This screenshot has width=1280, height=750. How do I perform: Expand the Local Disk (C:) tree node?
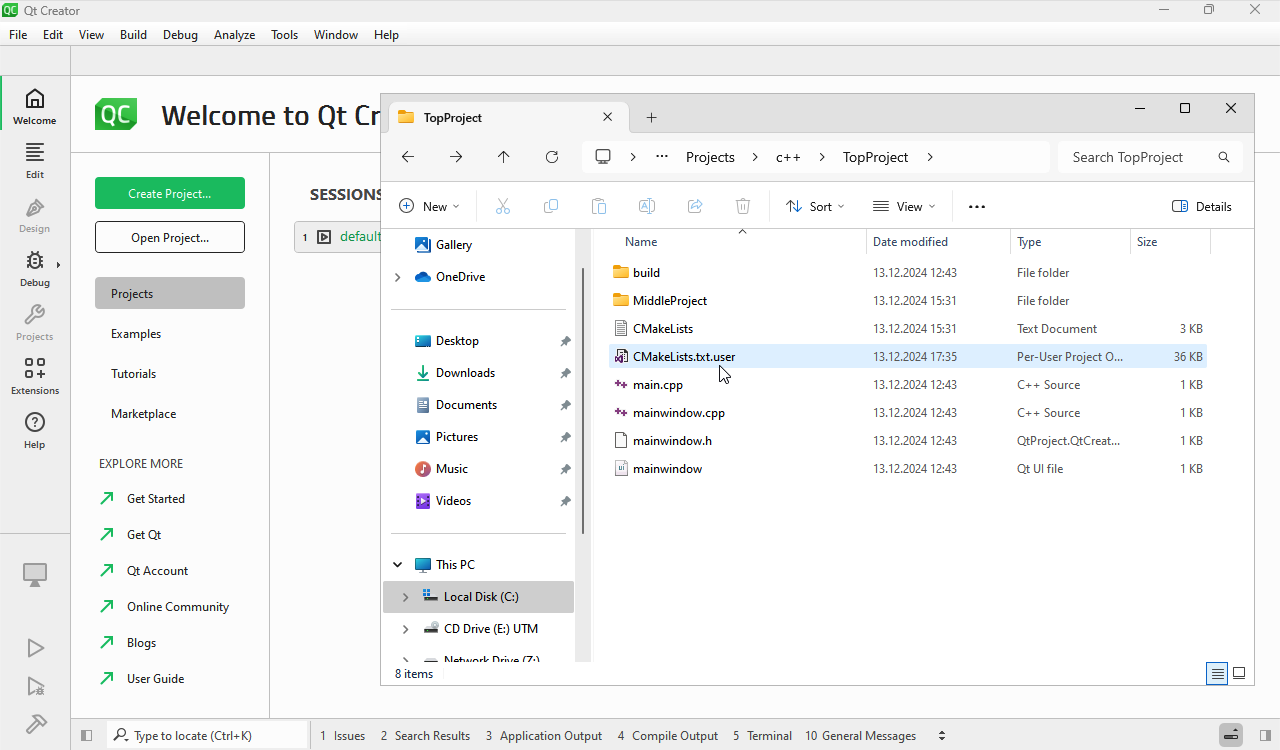pos(405,597)
